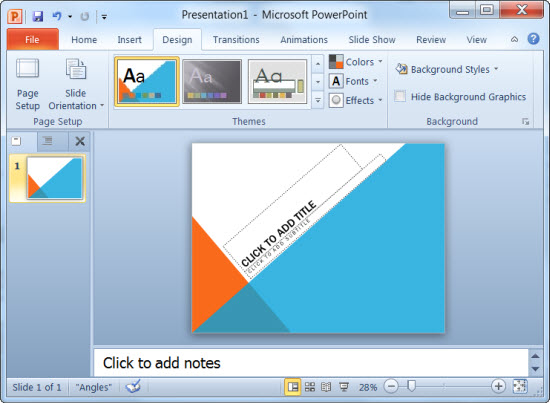This screenshot has height=403, width=550.
Task: Open the PowerPoint application logo menu
Action: pyautogui.click(x=15, y=16)
